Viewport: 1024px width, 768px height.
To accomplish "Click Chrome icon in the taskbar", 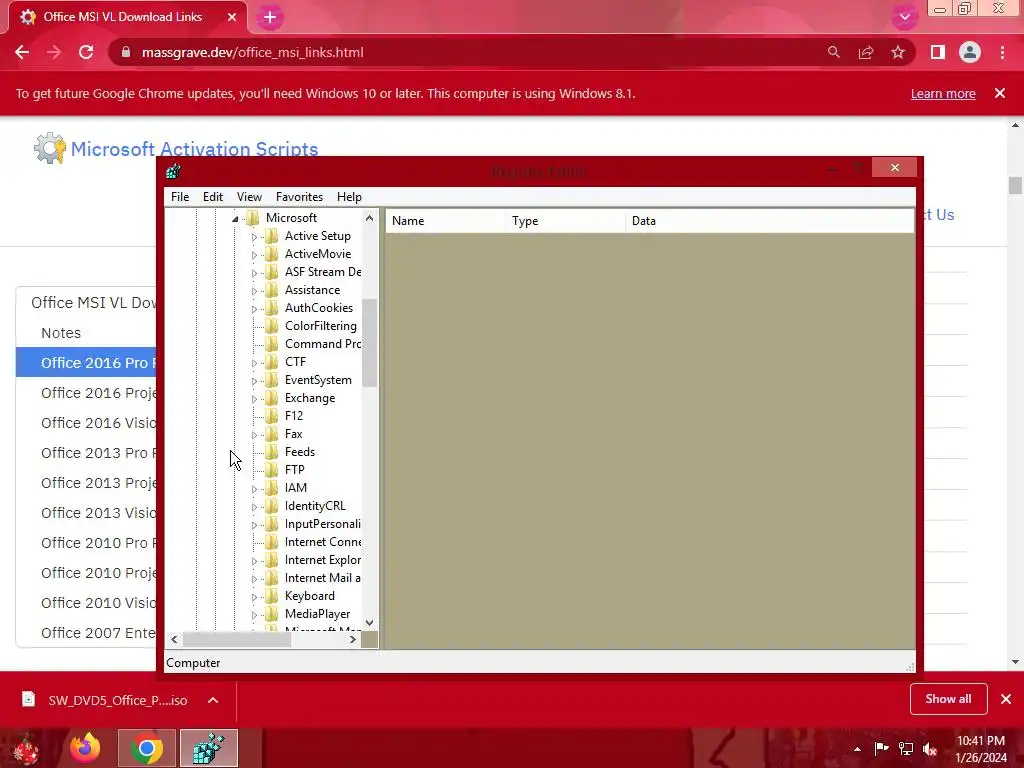I will tap(146, 748).
